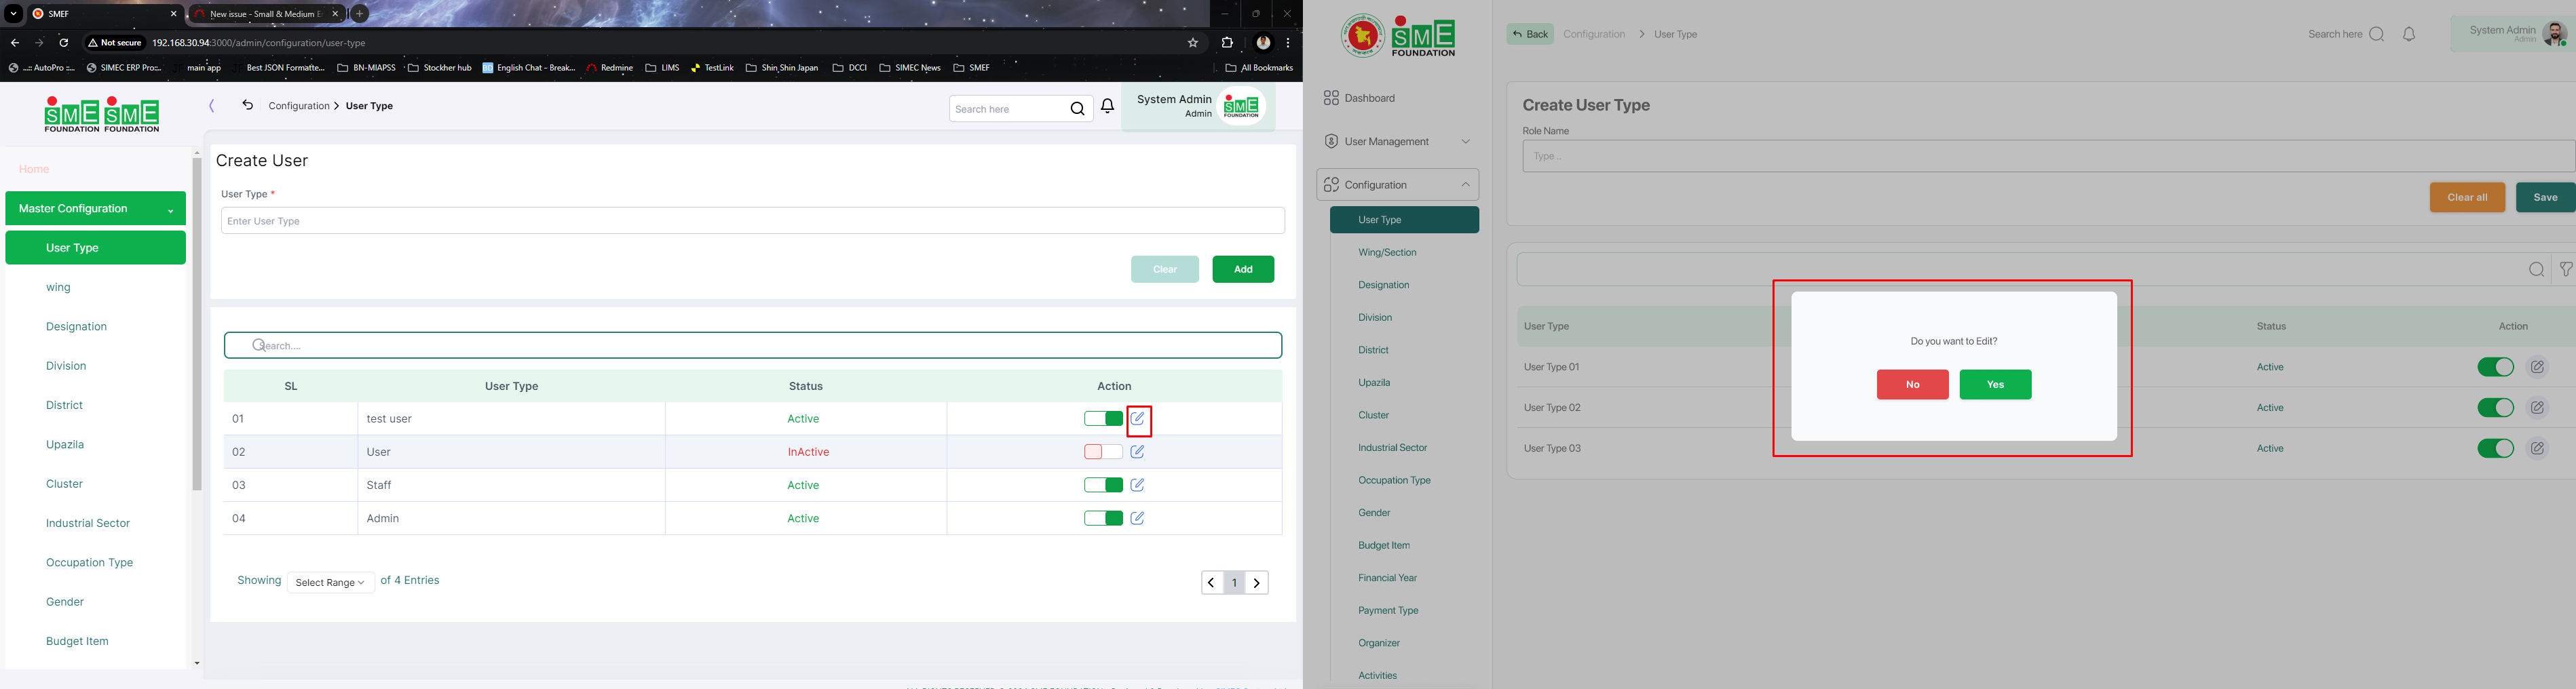2576x689 pixels.
Task: Click 'No' in the edit confirmation dialog
Action: [1912, 385]
